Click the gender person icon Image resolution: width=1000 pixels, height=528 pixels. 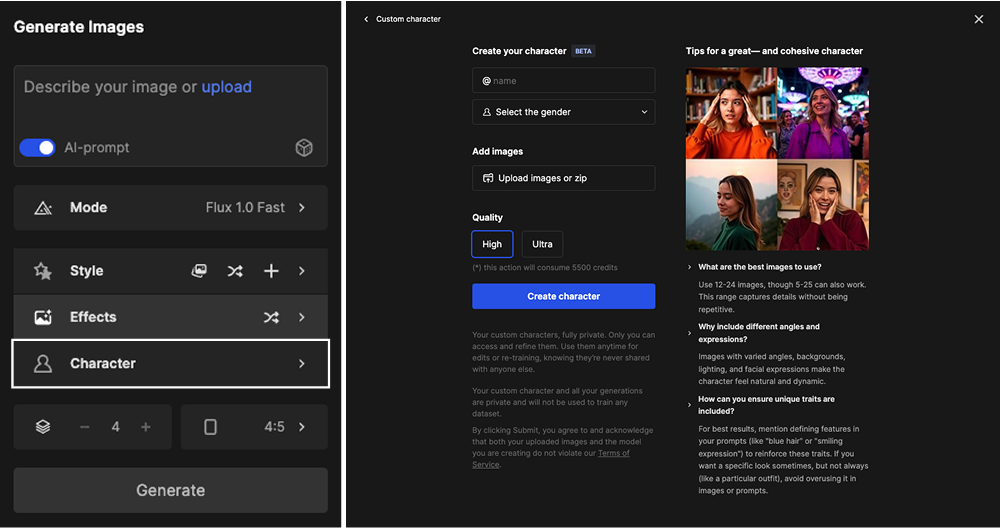coord(487,112)
